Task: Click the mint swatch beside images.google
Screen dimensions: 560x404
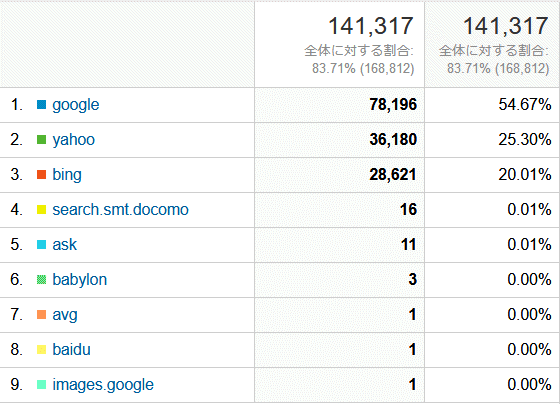Action: pyautogui.click(x=41, y=385)
